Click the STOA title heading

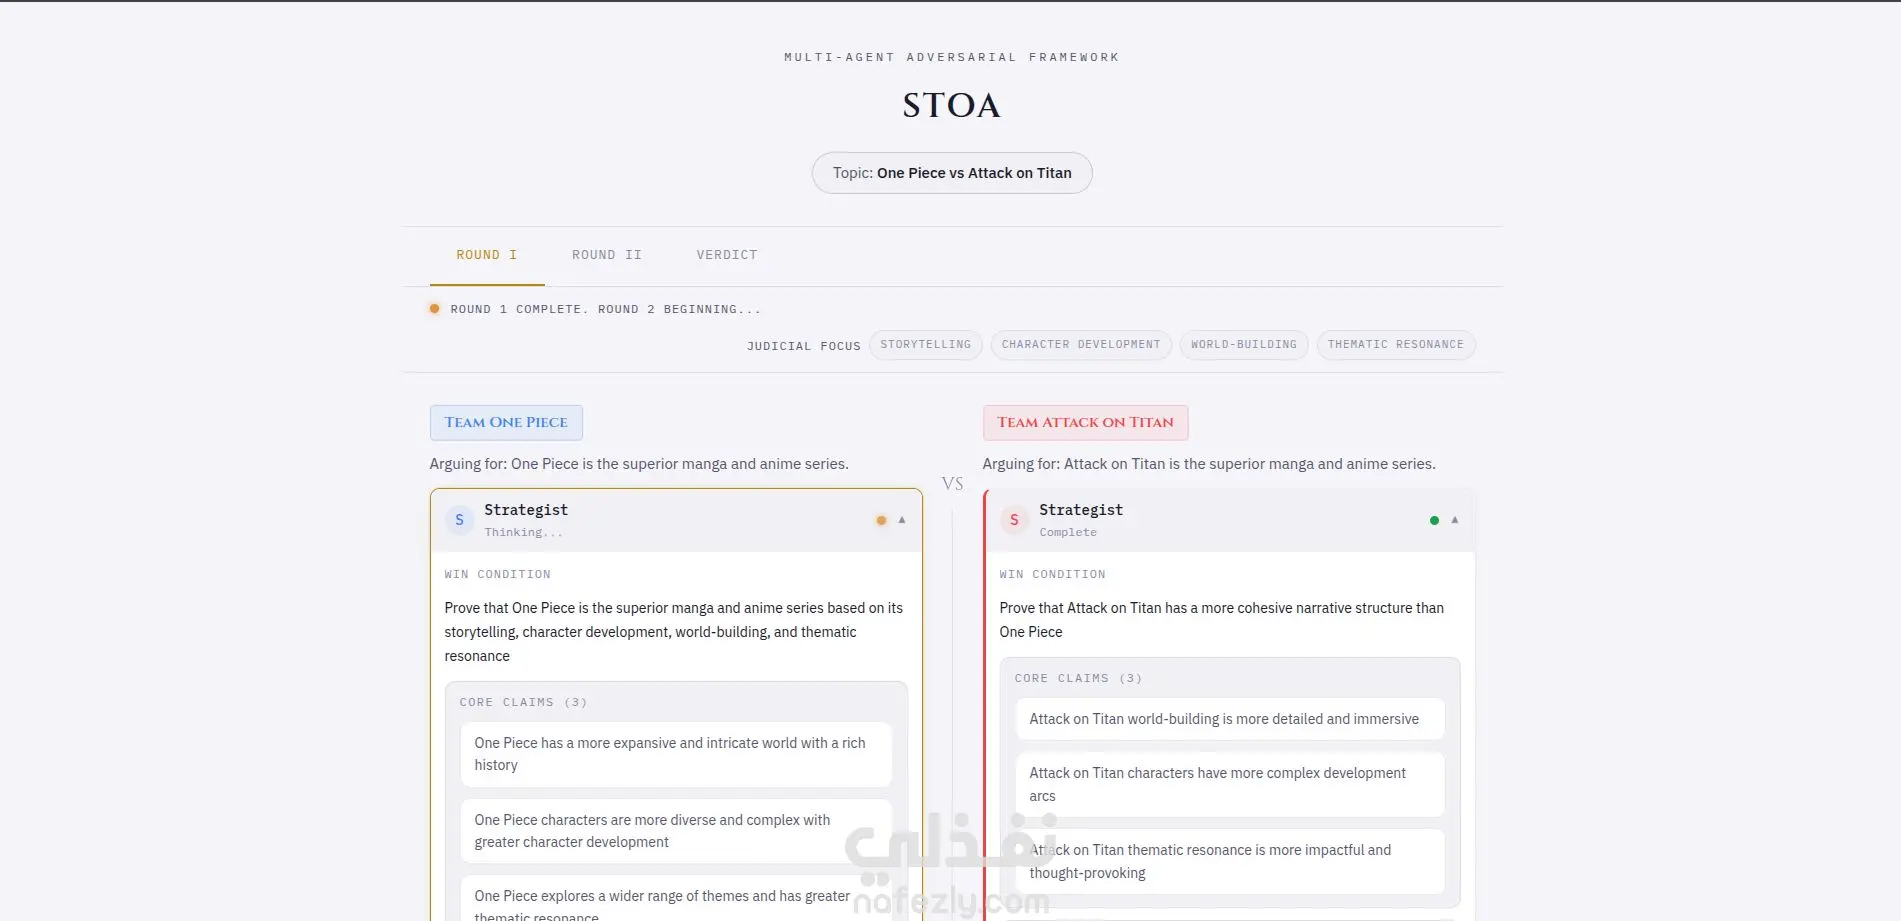952,105
